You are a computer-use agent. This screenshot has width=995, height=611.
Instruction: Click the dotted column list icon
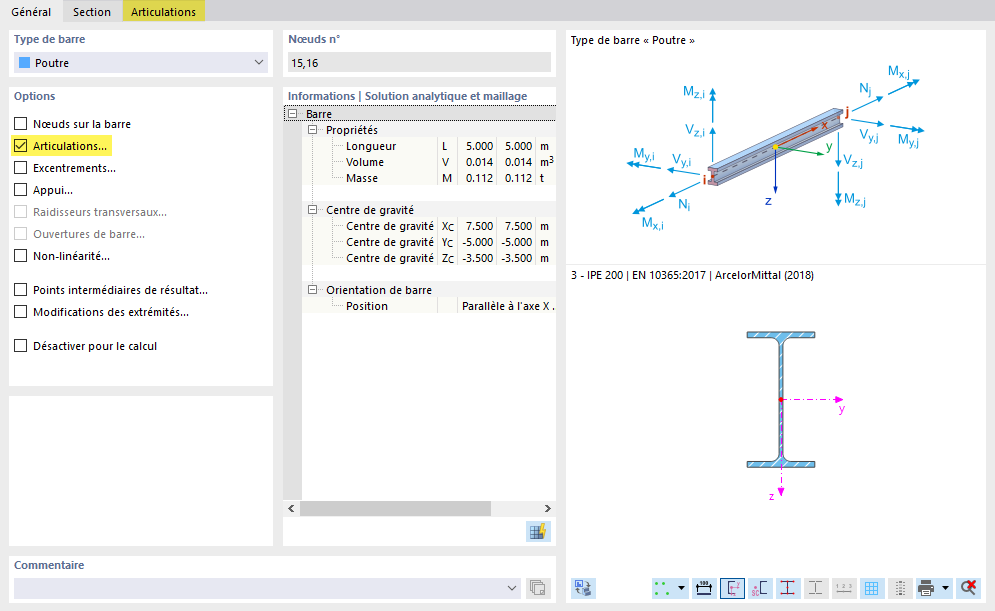click(899, 588)
